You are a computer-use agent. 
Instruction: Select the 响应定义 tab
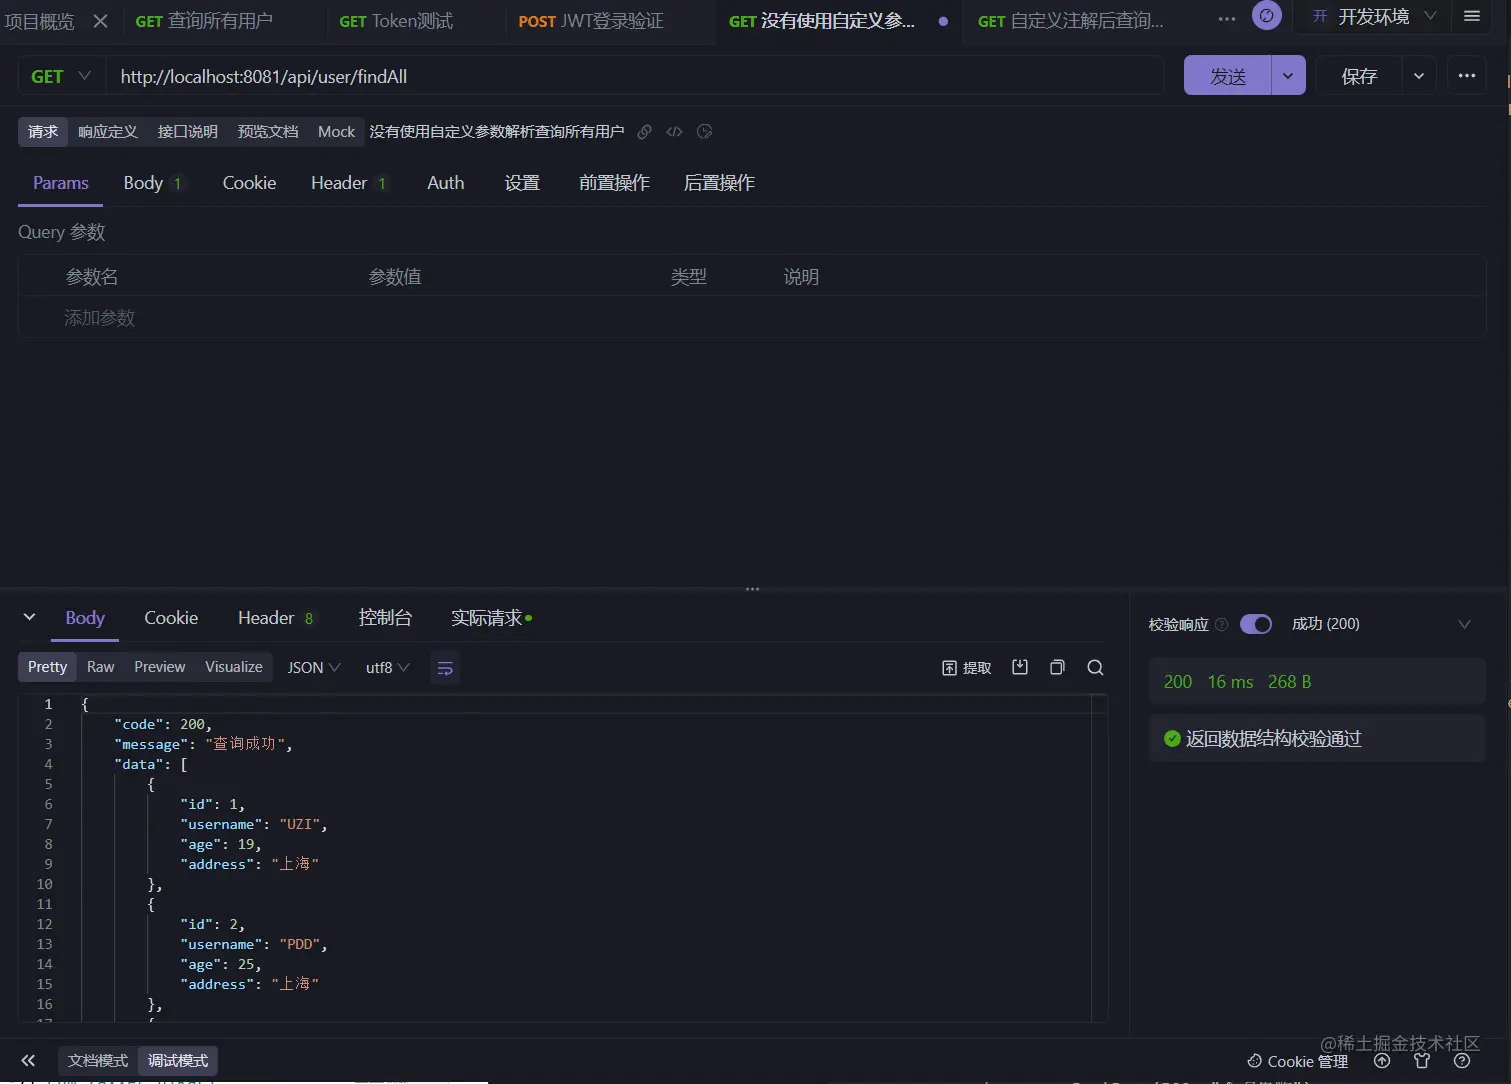point(108,132)
